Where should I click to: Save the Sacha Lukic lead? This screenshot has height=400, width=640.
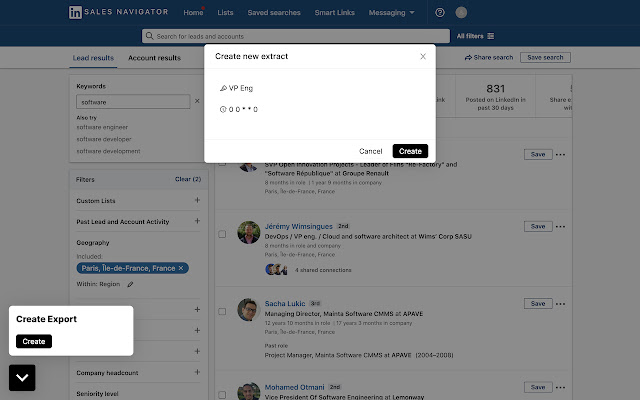[x=538, y=304]
